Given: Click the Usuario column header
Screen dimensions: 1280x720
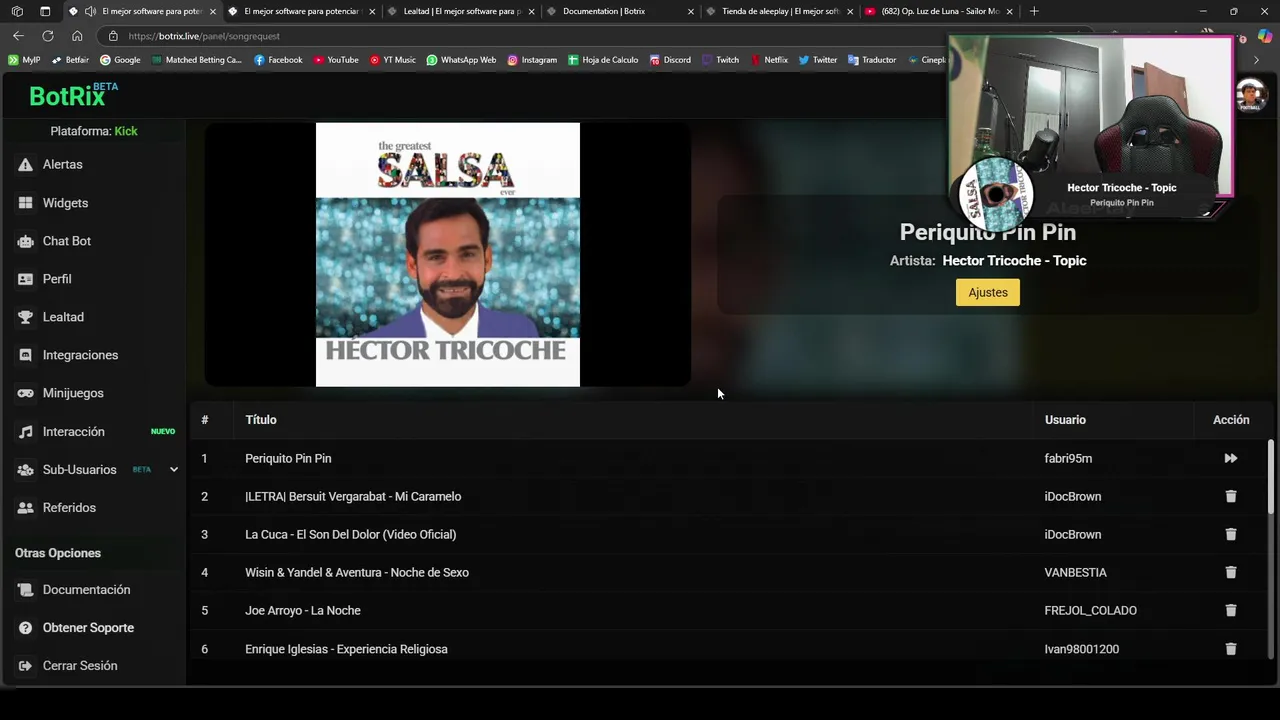Looking at the screenshot, I should (1065, 420).
